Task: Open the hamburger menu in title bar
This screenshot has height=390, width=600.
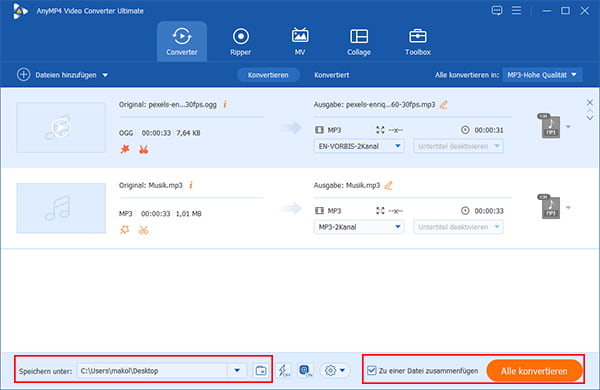Action: [x=517, y=11]
